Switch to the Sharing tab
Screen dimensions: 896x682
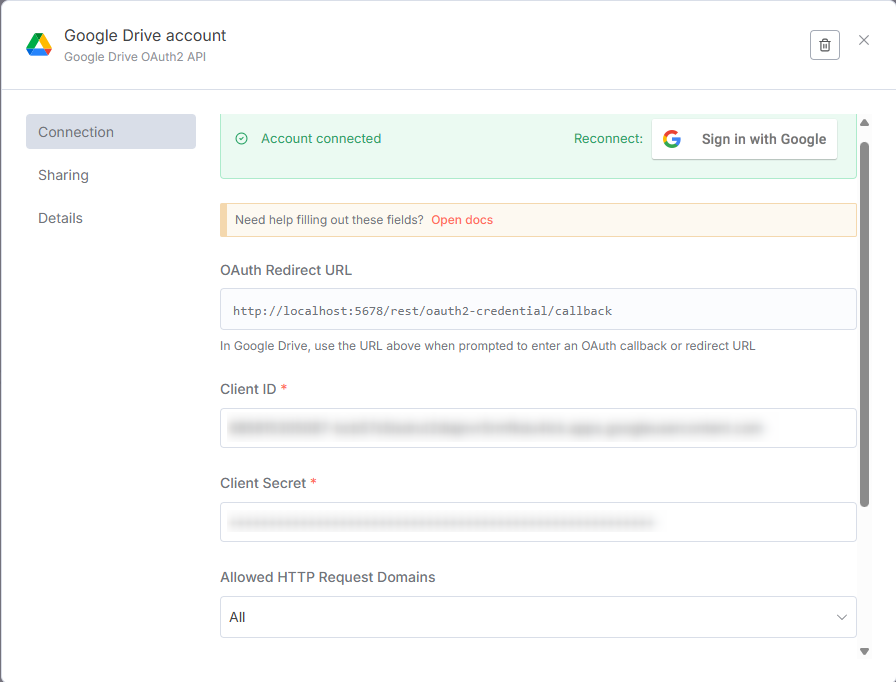(64, 175)
